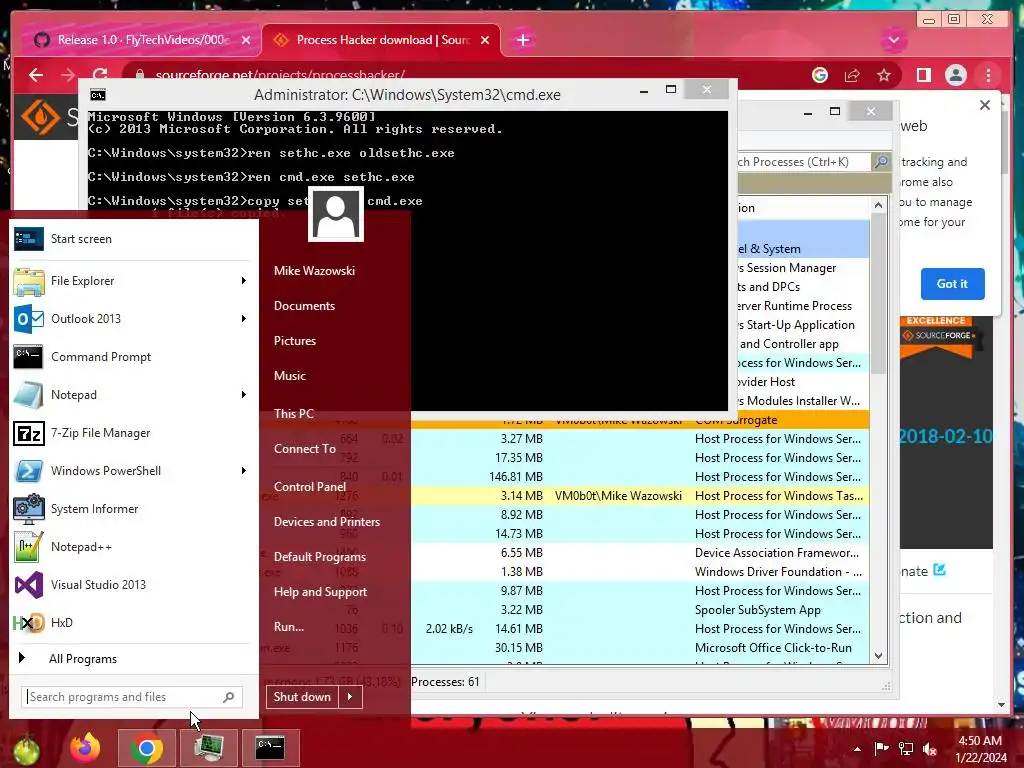This screenshot has width=1024, height=768.
Task: Bookmark this page with star icon
Action: click(x=884, y=75)
